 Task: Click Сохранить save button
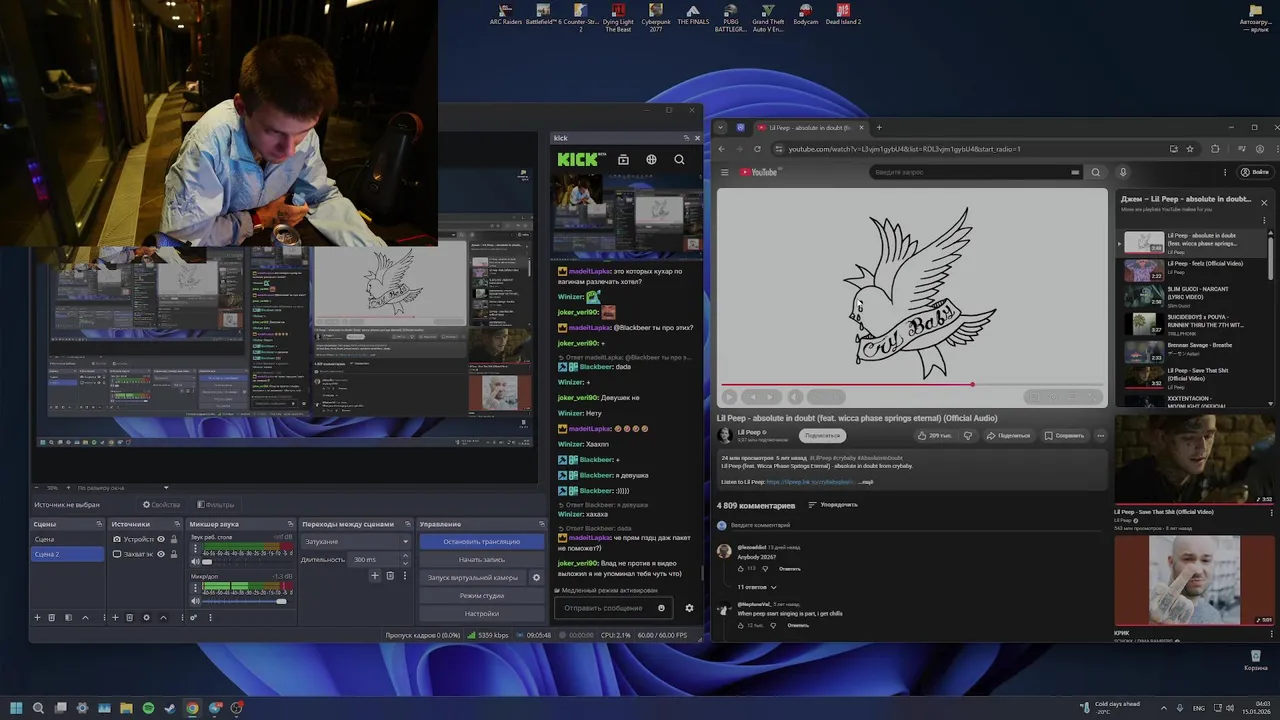[x=1063, y=435]
